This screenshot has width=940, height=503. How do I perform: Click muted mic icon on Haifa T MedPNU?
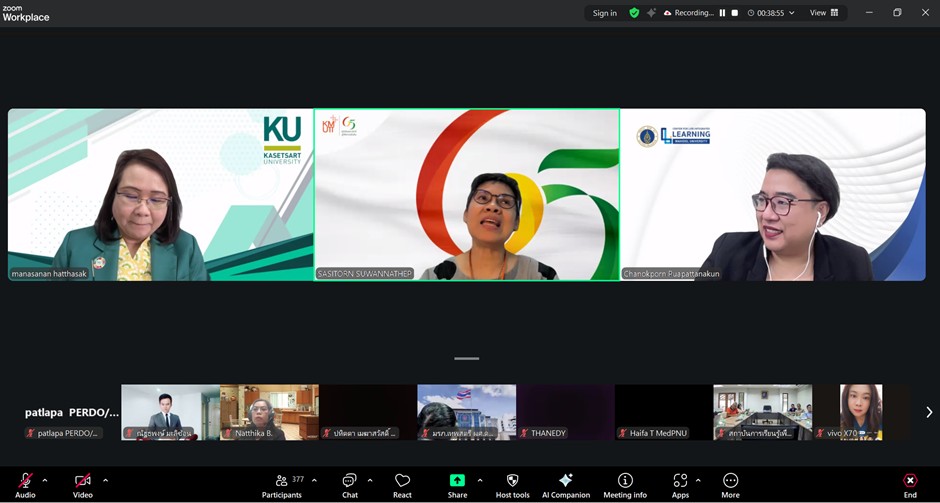click(623, 433)
